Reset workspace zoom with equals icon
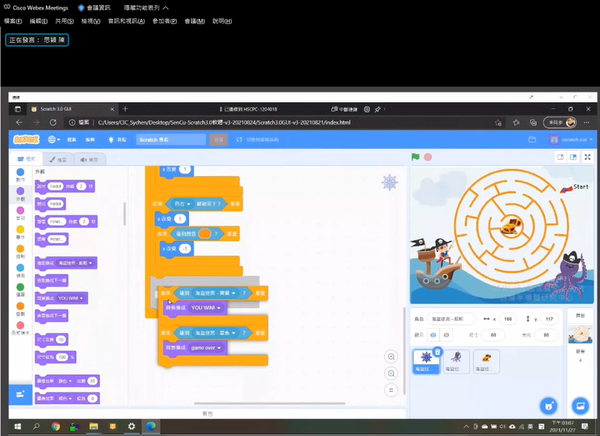600x436 pixels. (x=391, y=390)
